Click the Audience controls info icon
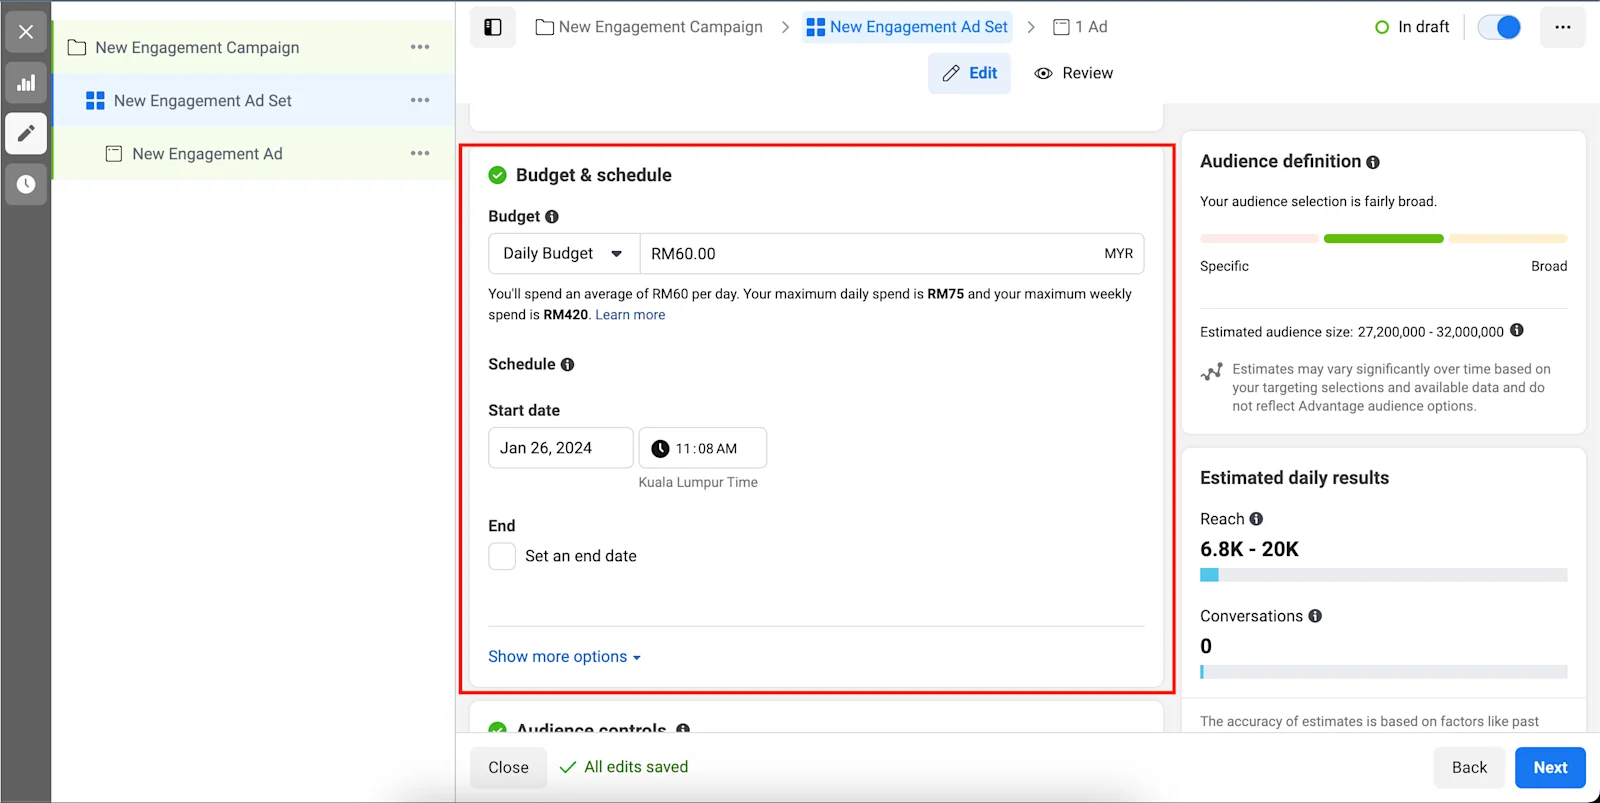Image resolution: width=1600 pixels, height=803 pixels. coord(683,729)
